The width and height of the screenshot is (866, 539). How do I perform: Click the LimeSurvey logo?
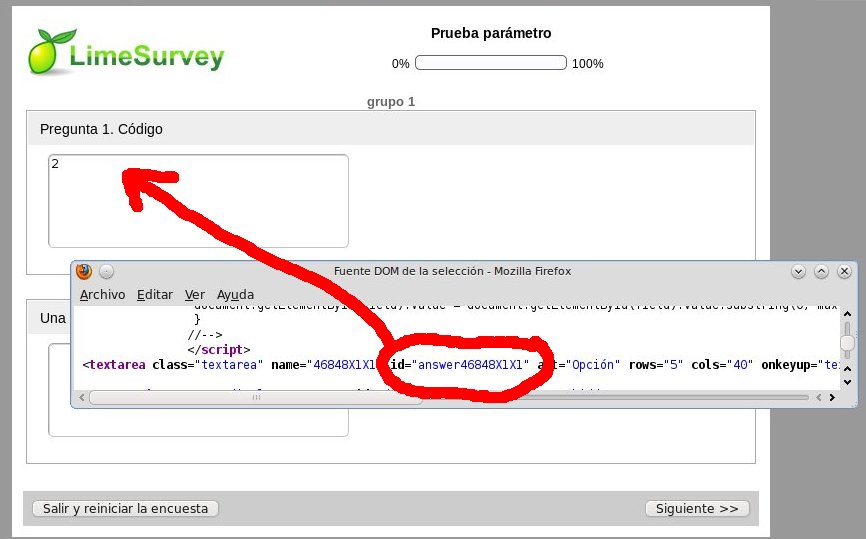[x=126, y=51]
